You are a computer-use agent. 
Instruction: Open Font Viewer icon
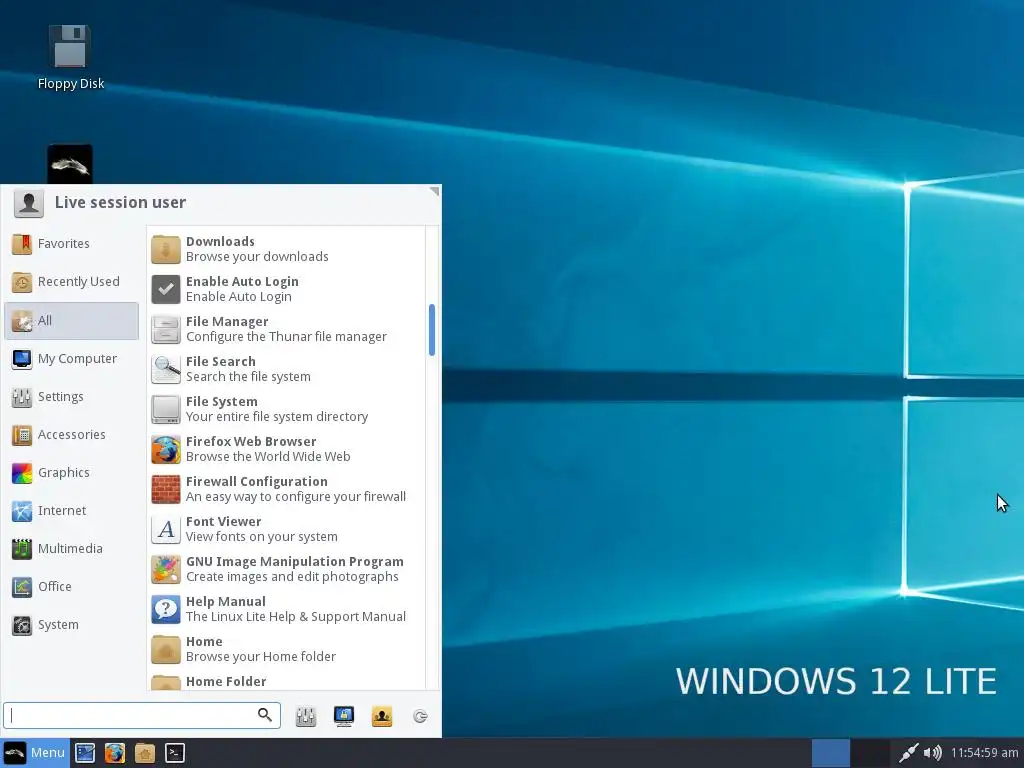166,529
